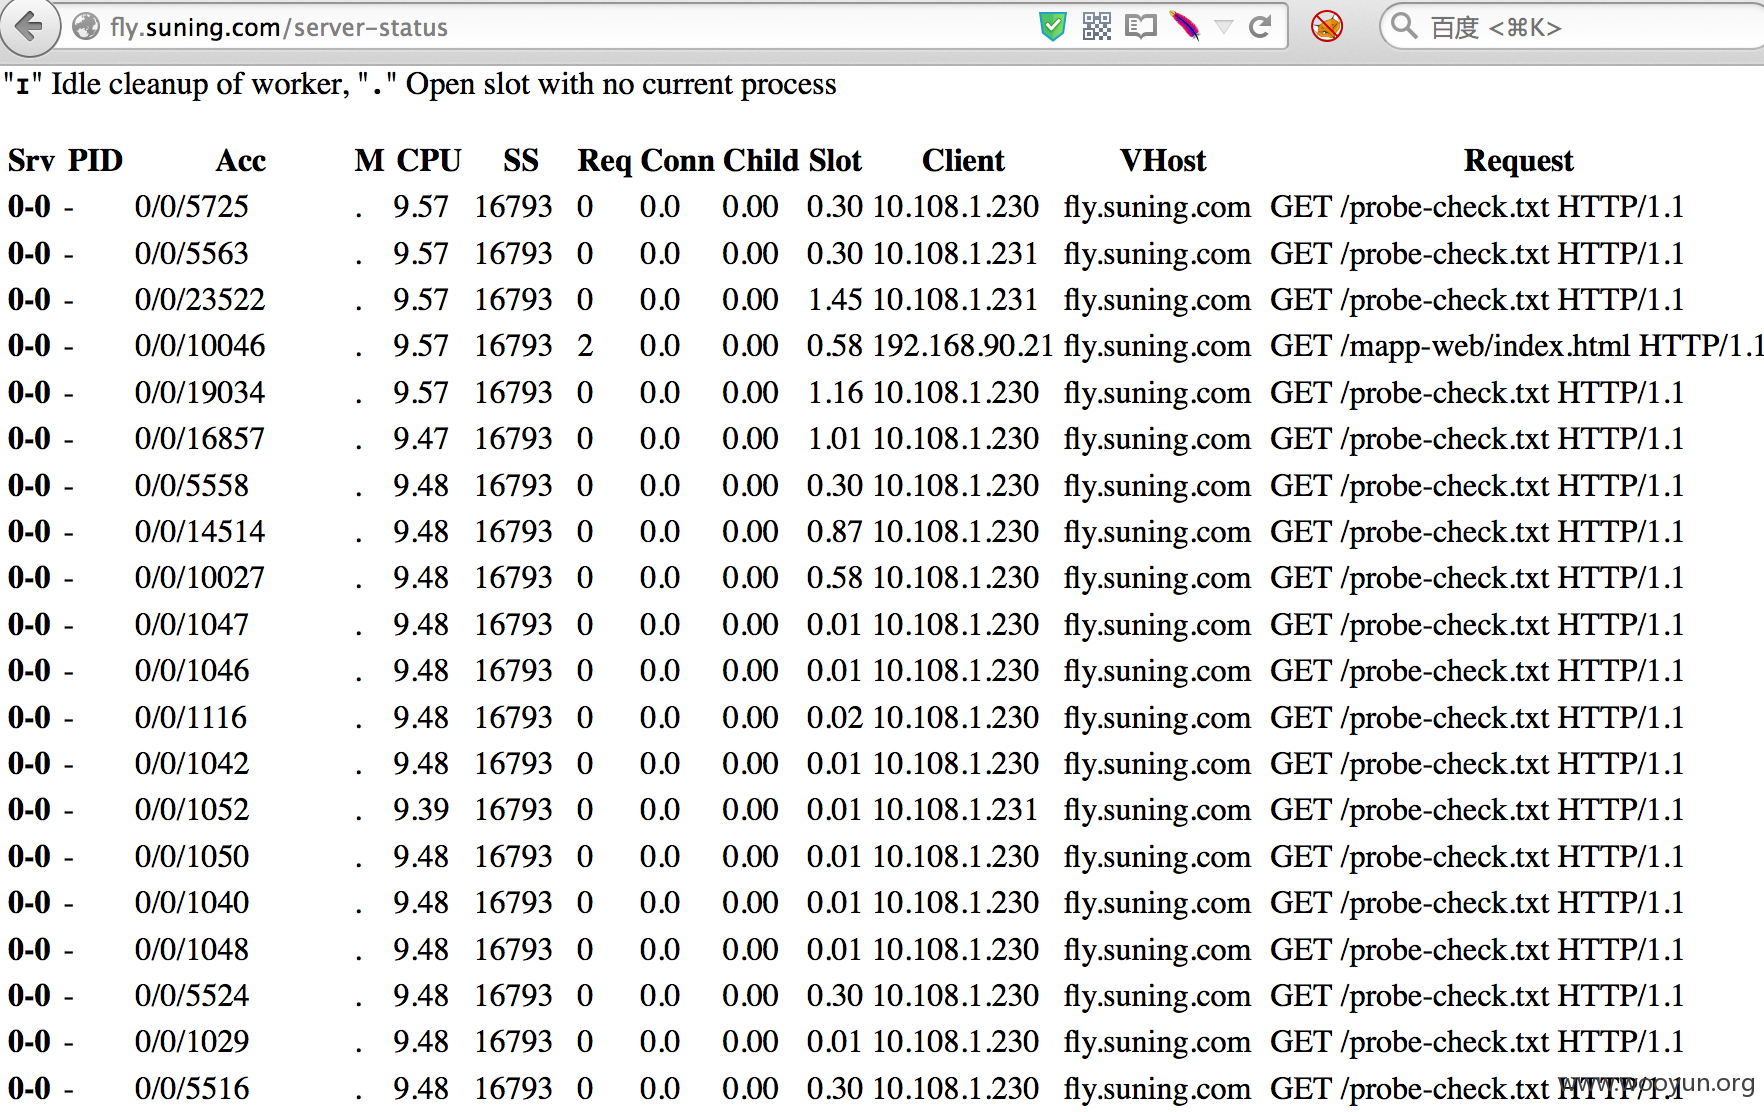The width and height of the screenshot is (1764, 1112).
Task: Click the Conn column header
Action: pyautogui.click(x=677, y=161)
